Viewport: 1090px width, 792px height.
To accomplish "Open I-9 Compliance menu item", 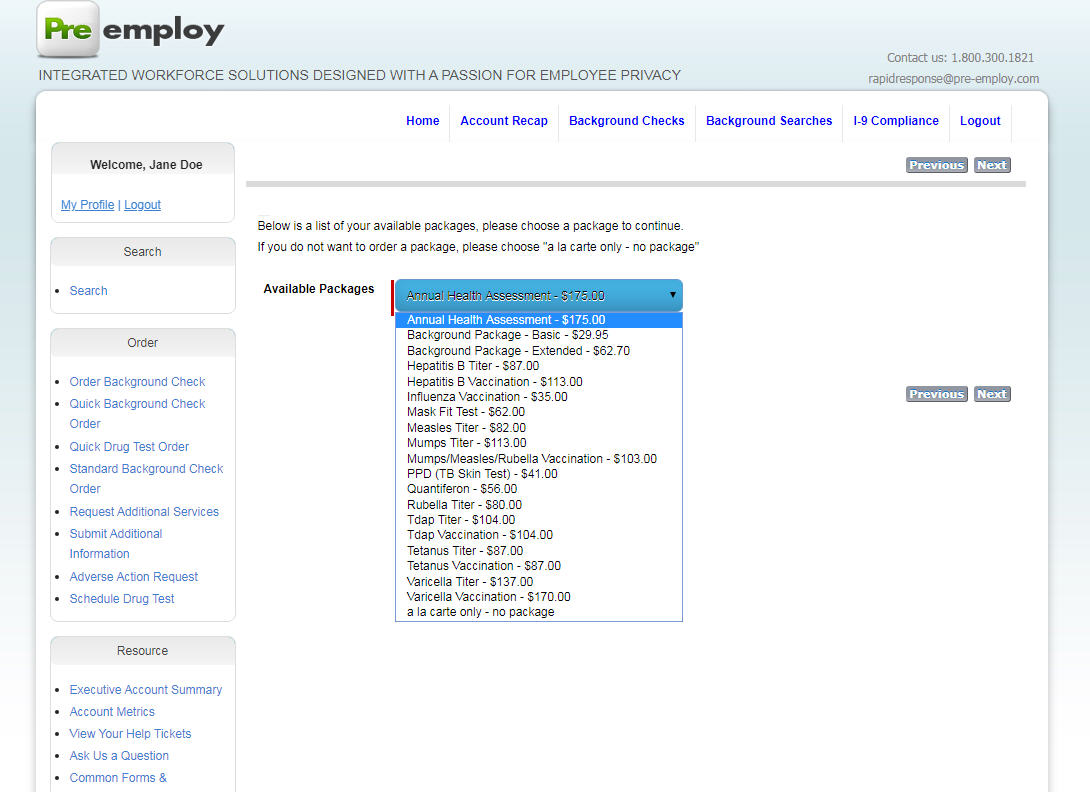I will point(895,121).
